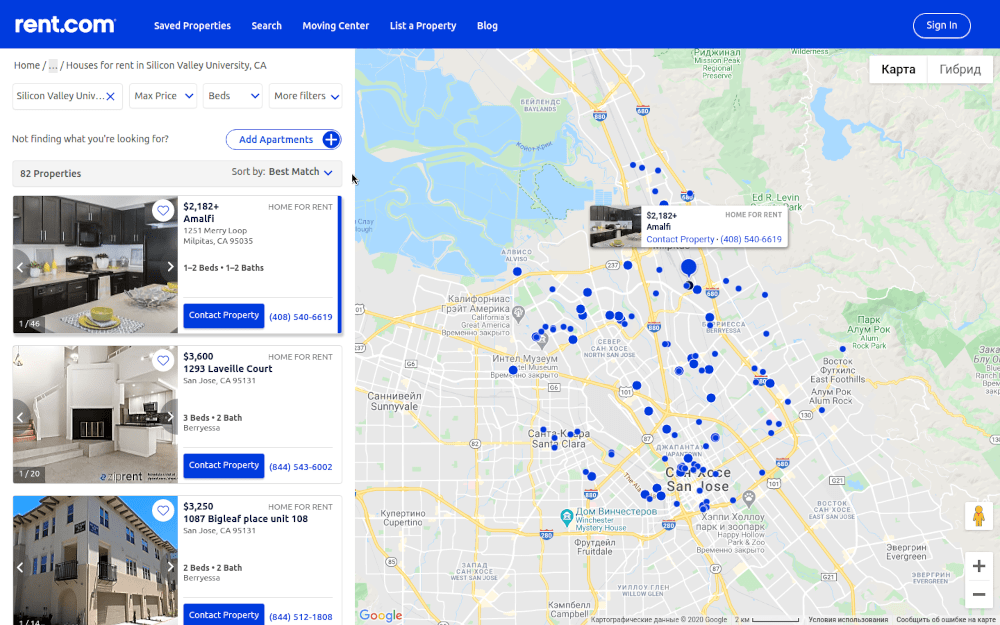The height and width of the screenshot is (625, 1000).
Task: Open the Max Price dropdown
Action: (163, 96)
